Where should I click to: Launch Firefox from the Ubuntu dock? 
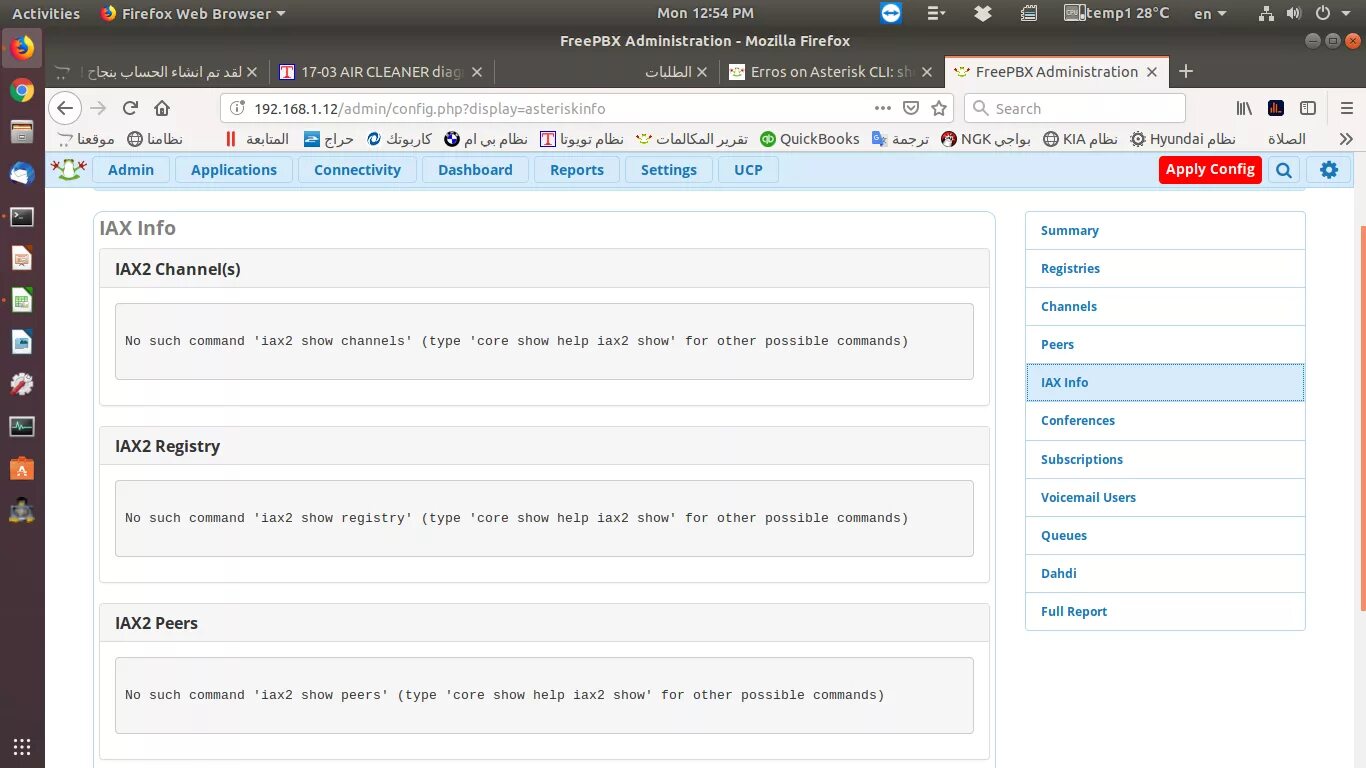coord(22,48)
